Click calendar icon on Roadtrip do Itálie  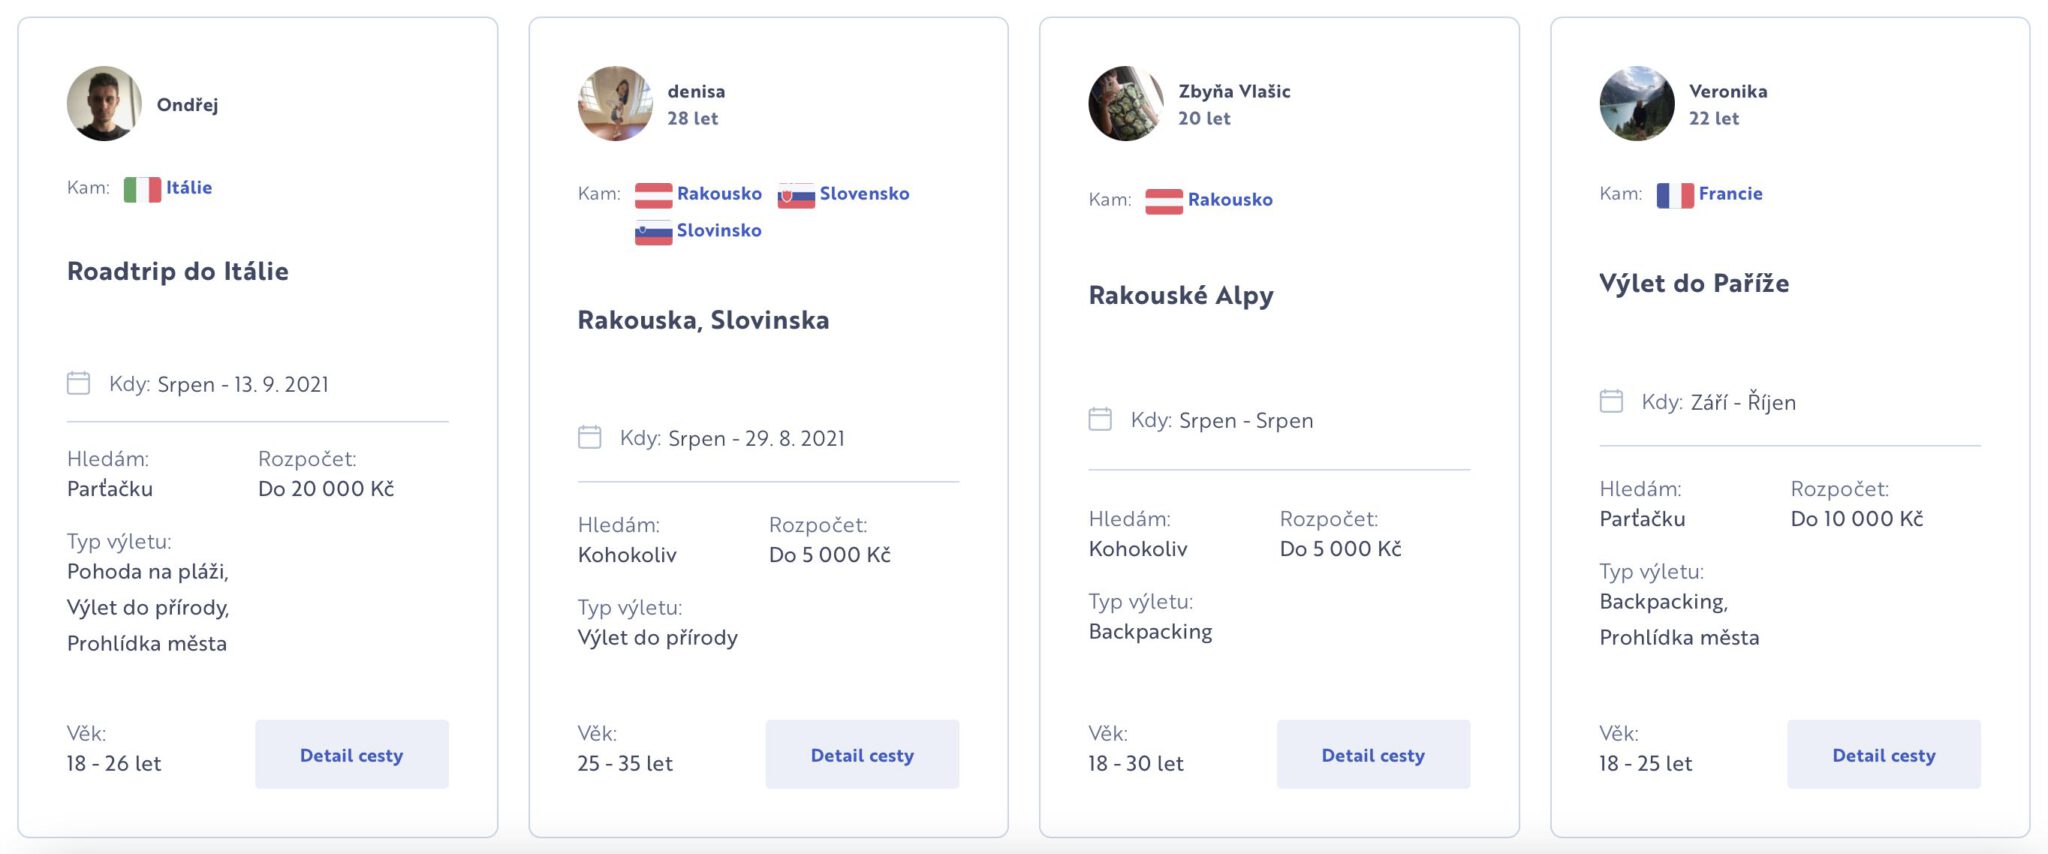coord(78,384)
